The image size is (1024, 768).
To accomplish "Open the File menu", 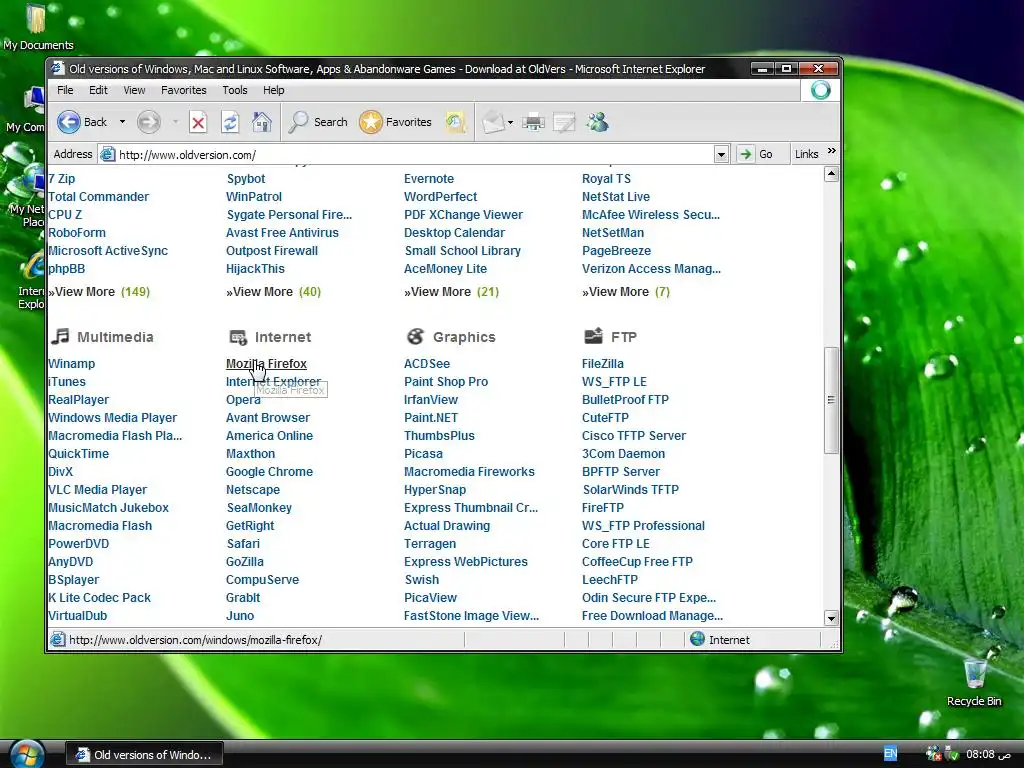I will click(x=65, y=90).
